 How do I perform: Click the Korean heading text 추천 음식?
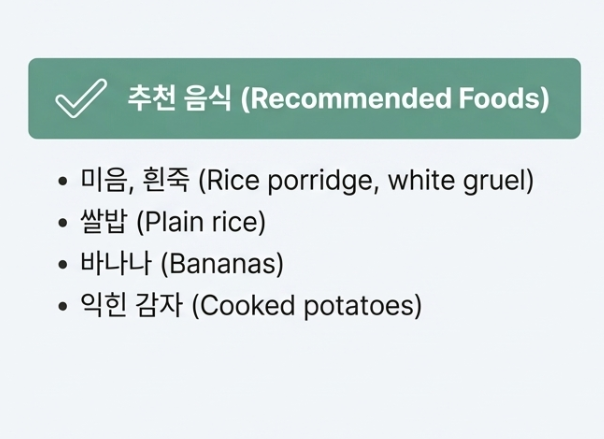pos(179,98)
